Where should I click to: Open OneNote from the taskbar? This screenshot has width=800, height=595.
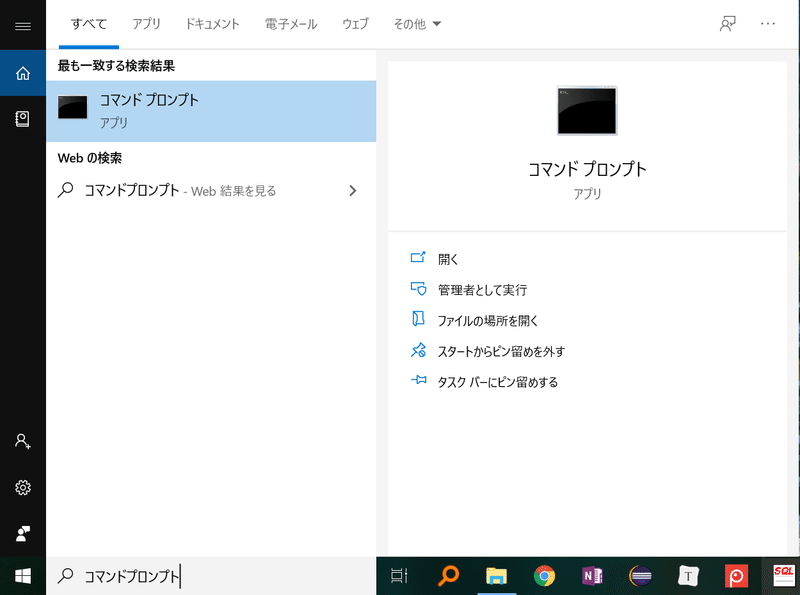pos(592,576)
